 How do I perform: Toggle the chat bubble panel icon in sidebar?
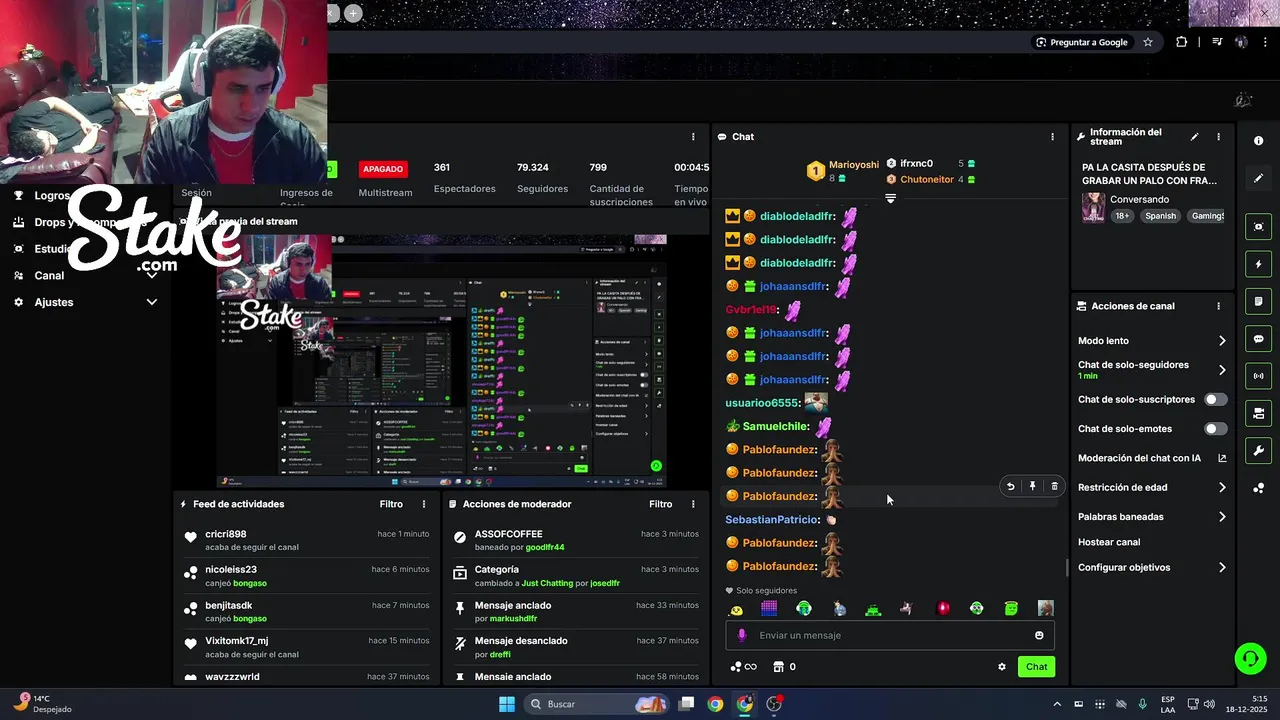[1258, 339]
